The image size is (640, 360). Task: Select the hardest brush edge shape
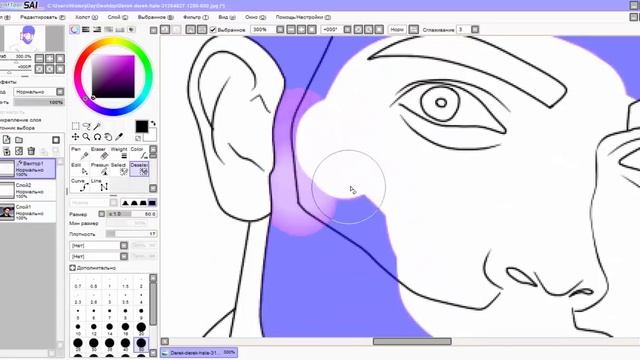[x=152, y=203]
